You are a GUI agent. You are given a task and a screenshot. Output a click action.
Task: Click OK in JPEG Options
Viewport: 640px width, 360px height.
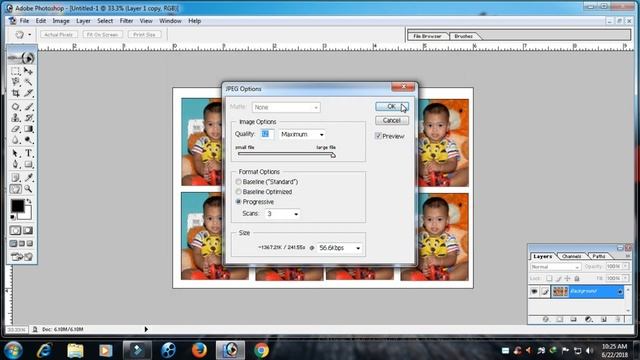coord(391,107)
